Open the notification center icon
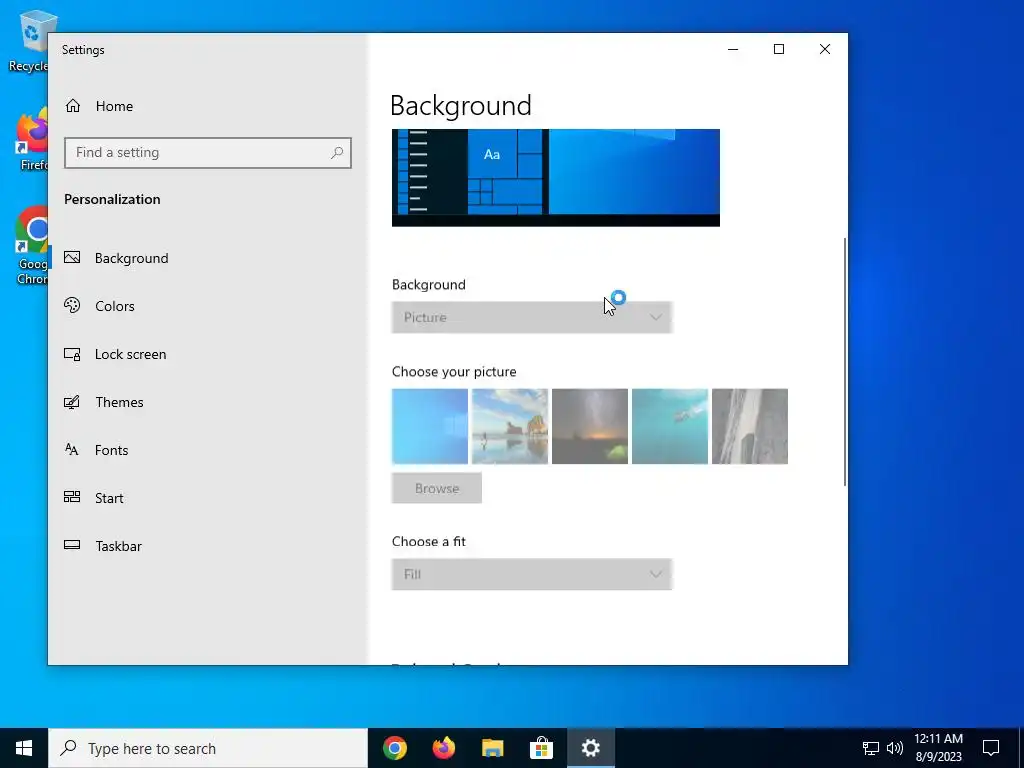This screenshot has height=768, width=1024. point(991,748)
